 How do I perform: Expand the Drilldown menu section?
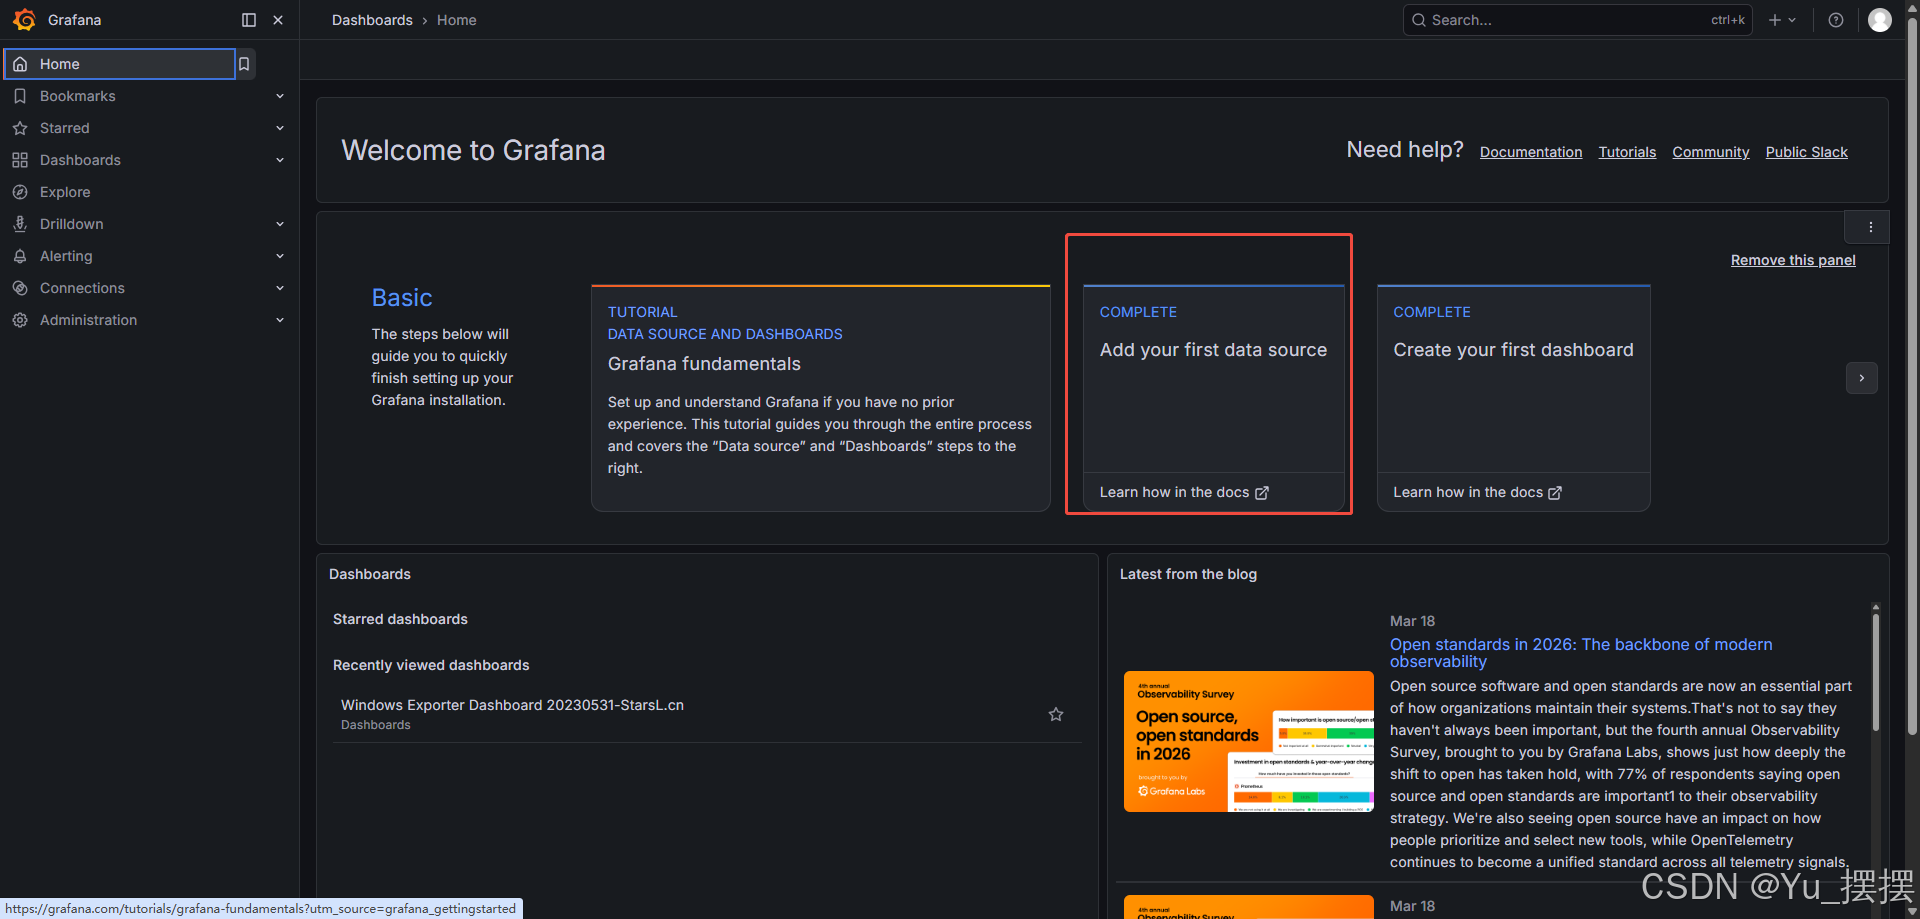click(x=280, y=224)
